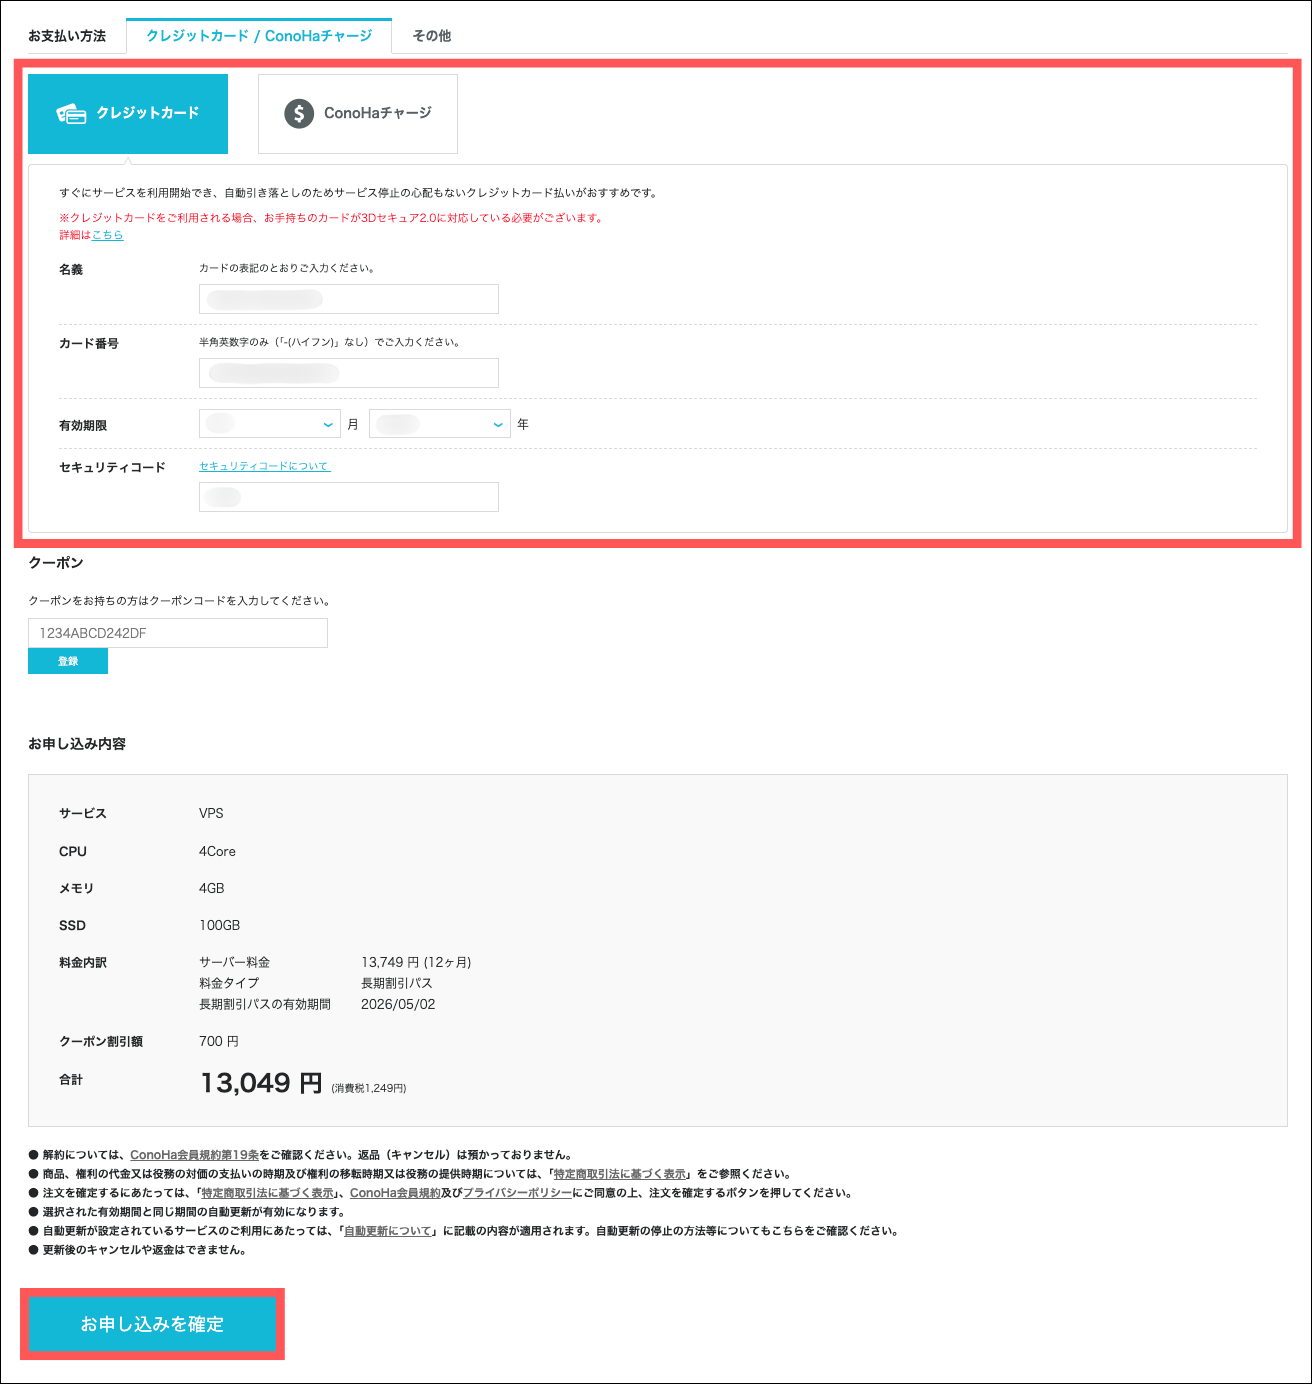
Task: Open the ConoHa会員規約第19条 link
Action: click(x=194, y=1155)
